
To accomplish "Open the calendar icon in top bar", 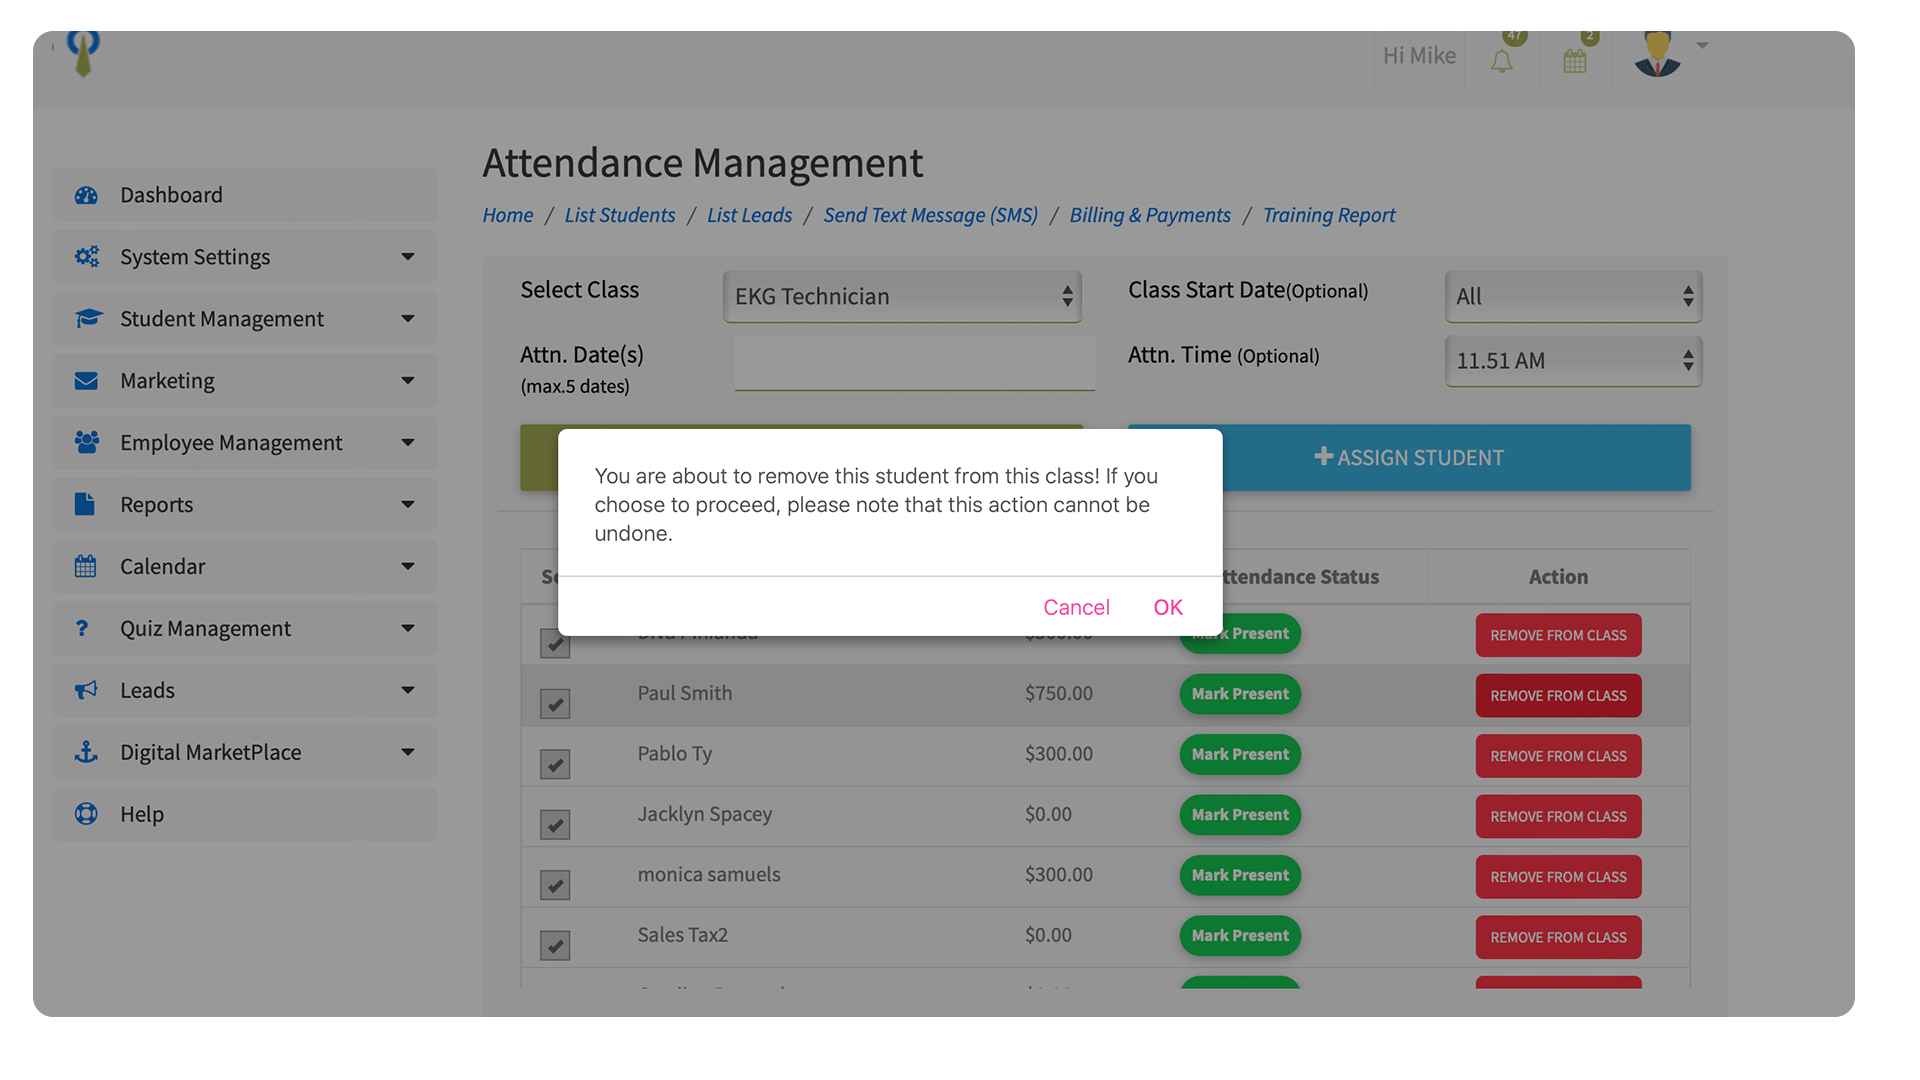I will point(1575,61).
